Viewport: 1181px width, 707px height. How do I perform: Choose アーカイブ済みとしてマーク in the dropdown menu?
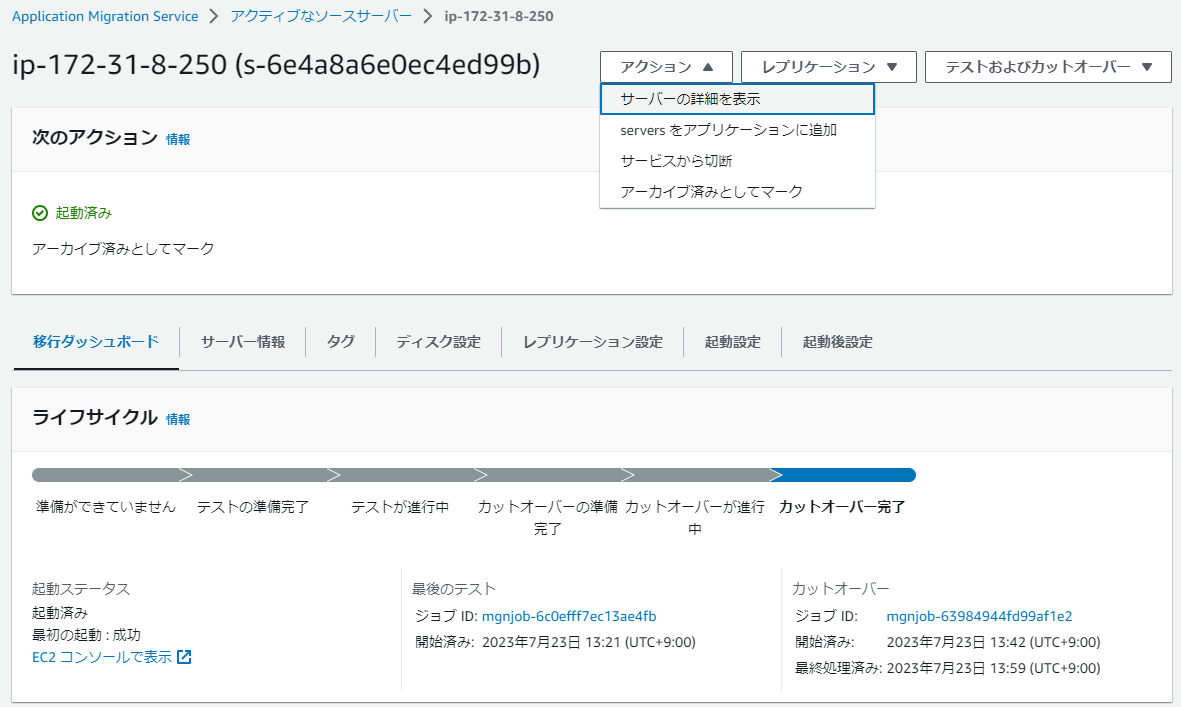coord(737,192)
